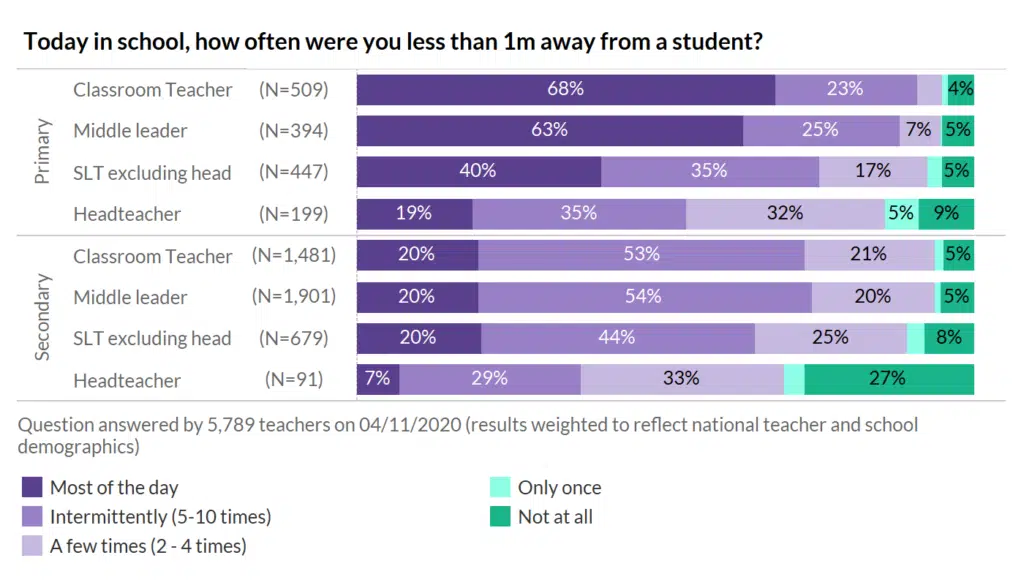This screenshot has width=1024, height=585.
Task: Click the 40% Primary SLT bar segment
Action: (x=478, y=171)
